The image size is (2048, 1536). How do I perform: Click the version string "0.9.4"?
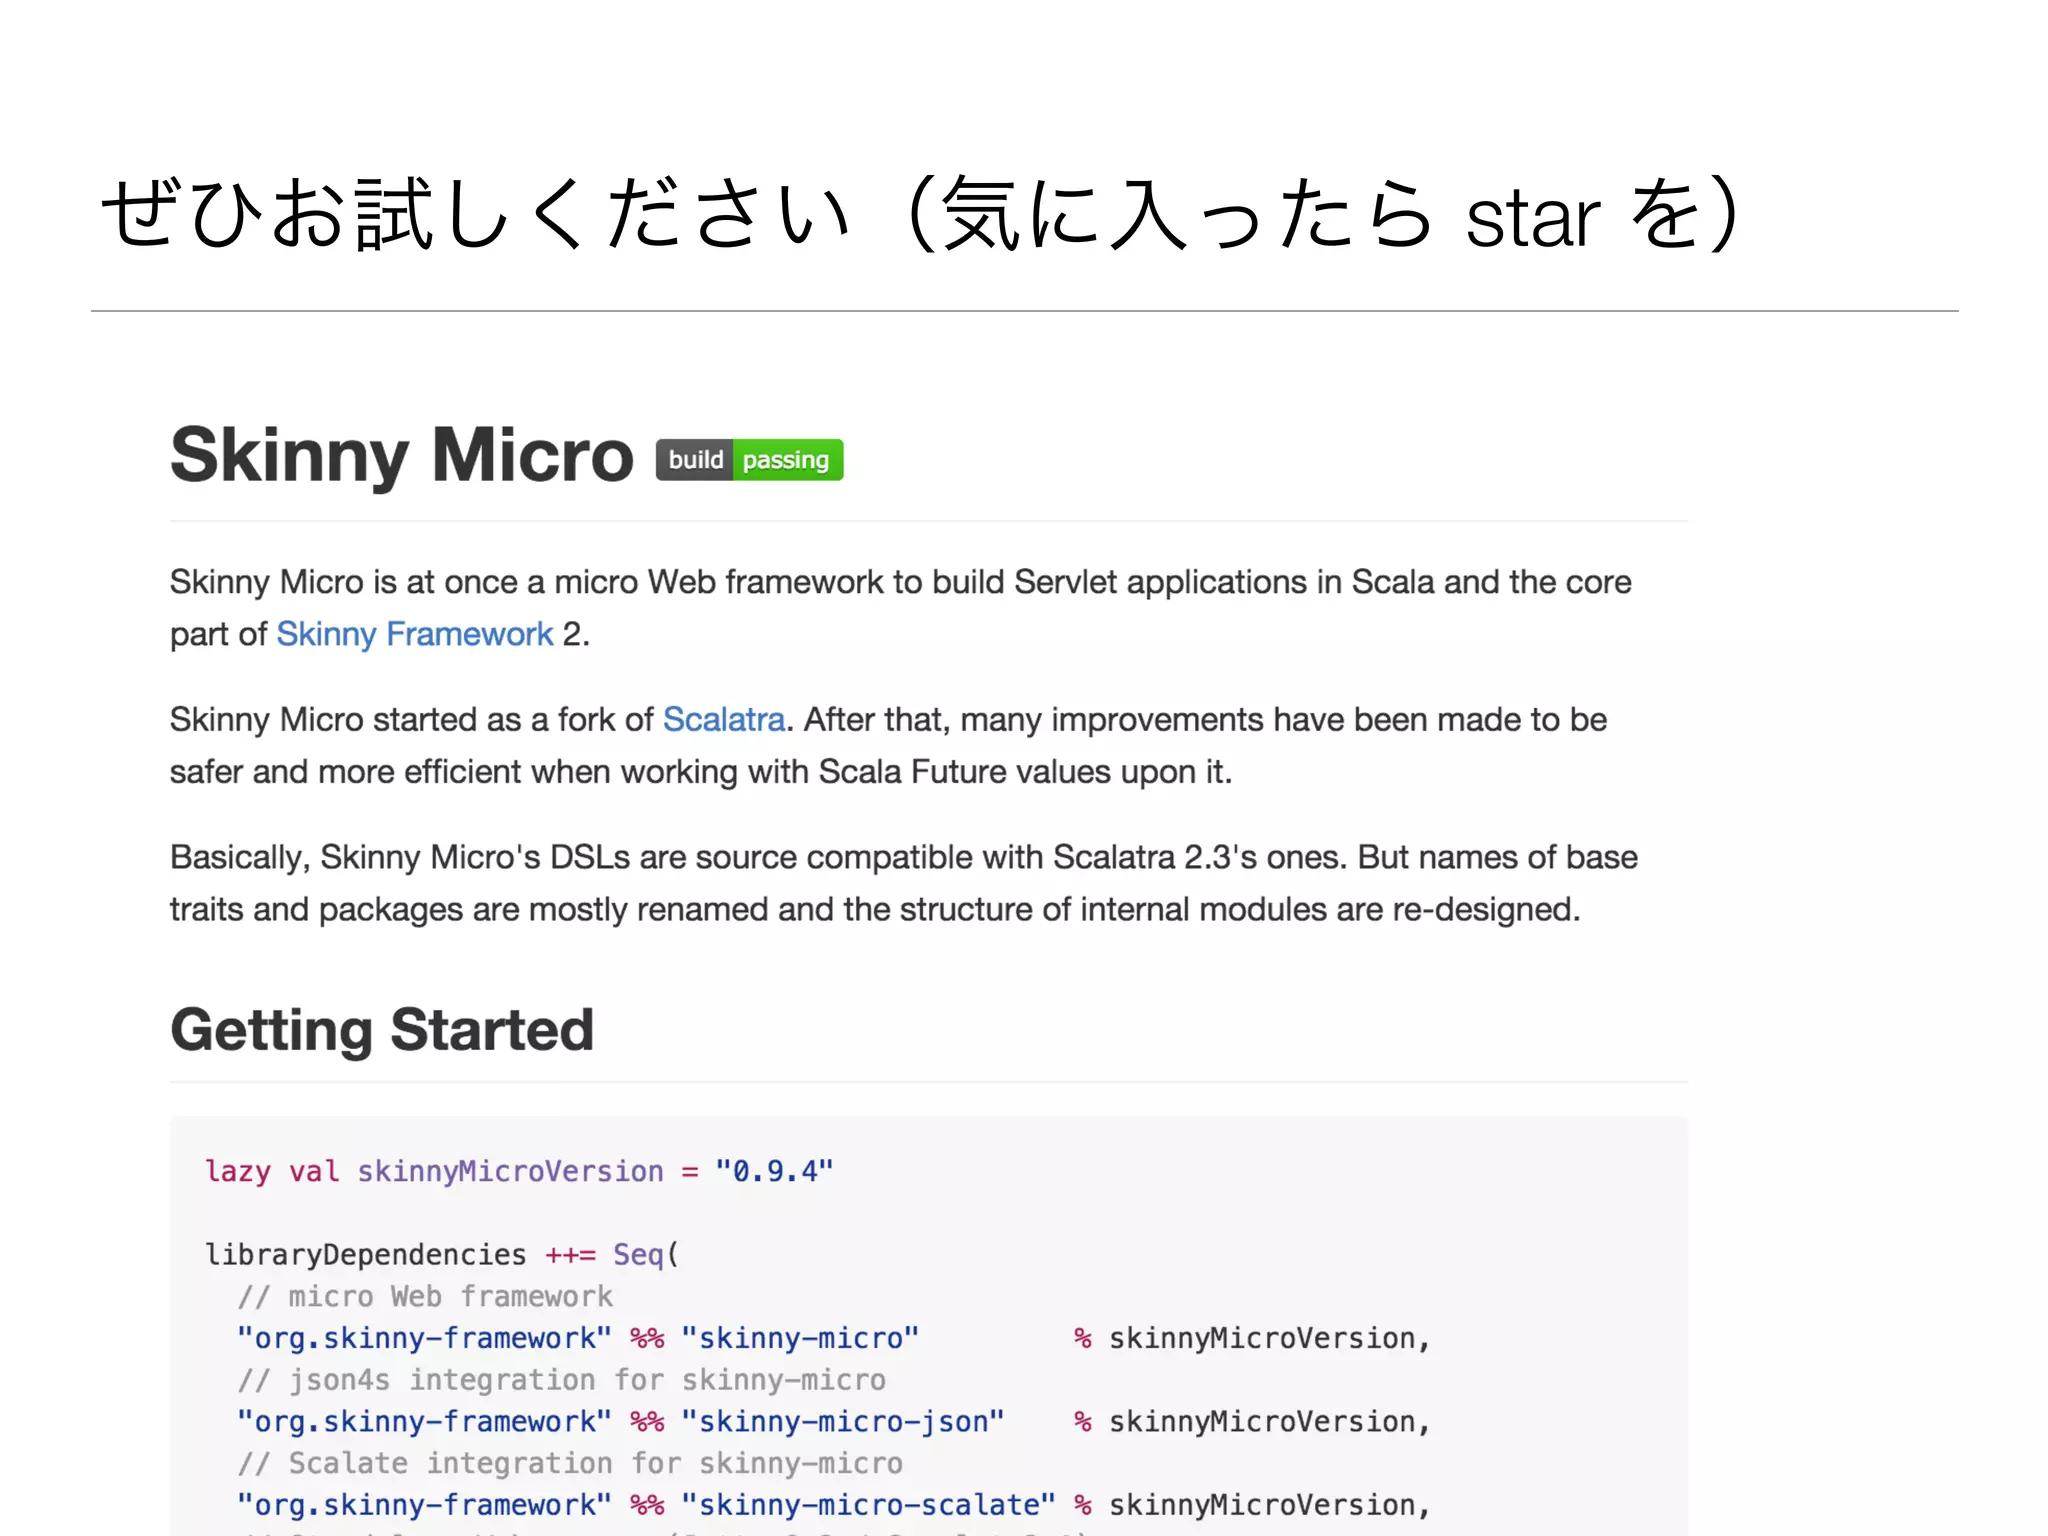pos(774,1171)
